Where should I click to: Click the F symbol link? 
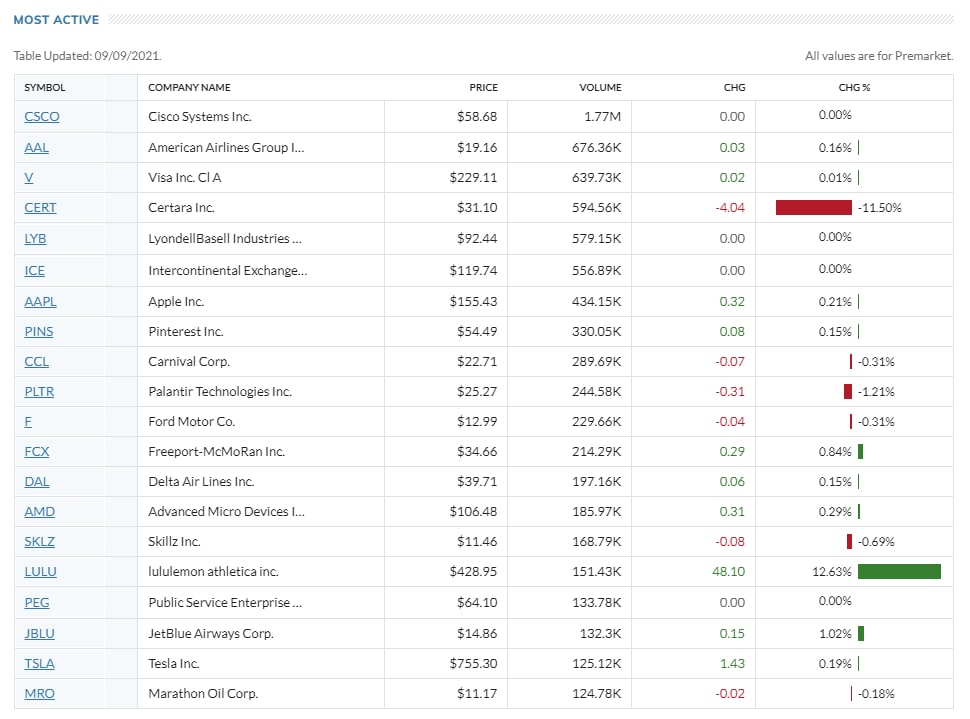[x=28, y=421]
